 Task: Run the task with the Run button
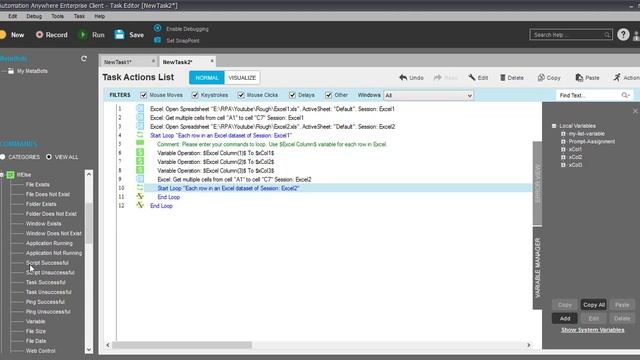coord(91,35)
